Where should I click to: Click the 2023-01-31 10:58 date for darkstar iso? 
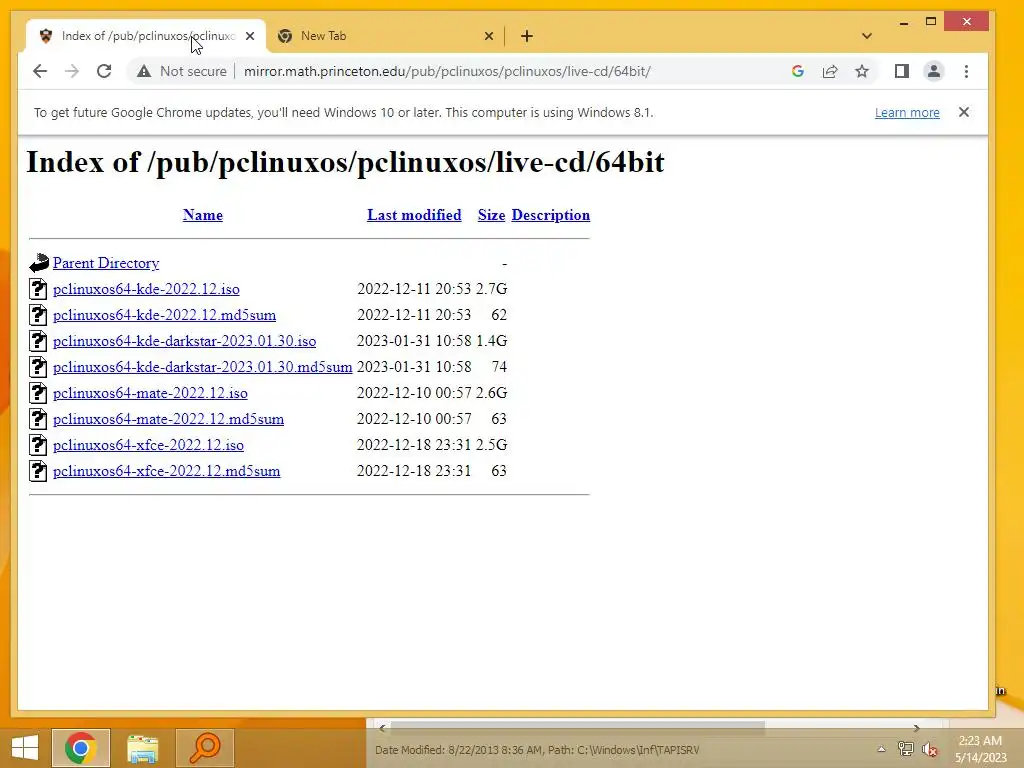point(414,341)
